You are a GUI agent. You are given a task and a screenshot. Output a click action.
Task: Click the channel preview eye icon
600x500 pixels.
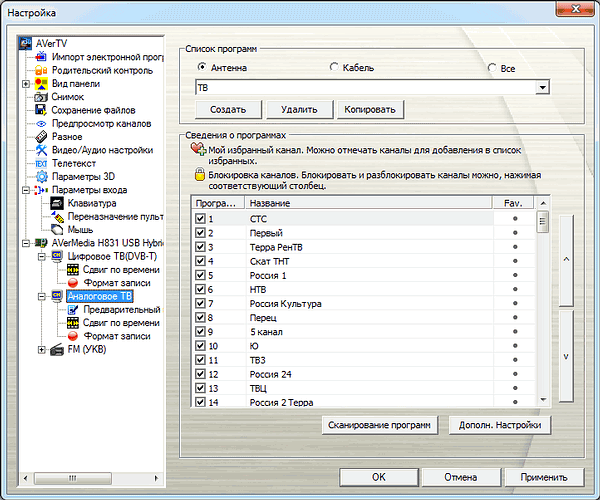tap(41, 124)
